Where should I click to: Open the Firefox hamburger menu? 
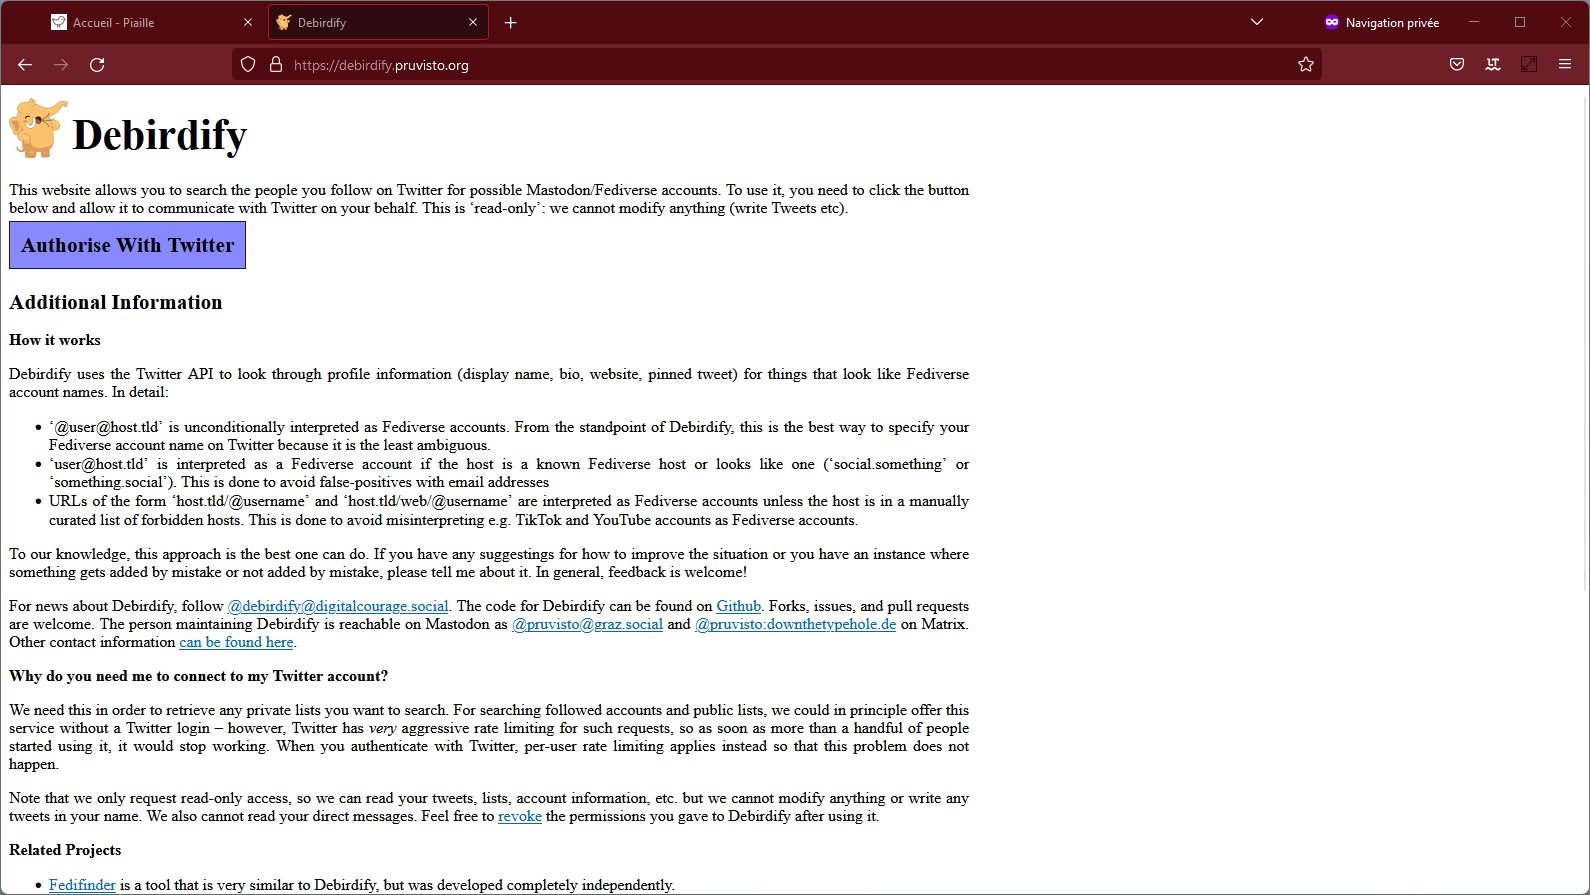tap(1565, 65)
